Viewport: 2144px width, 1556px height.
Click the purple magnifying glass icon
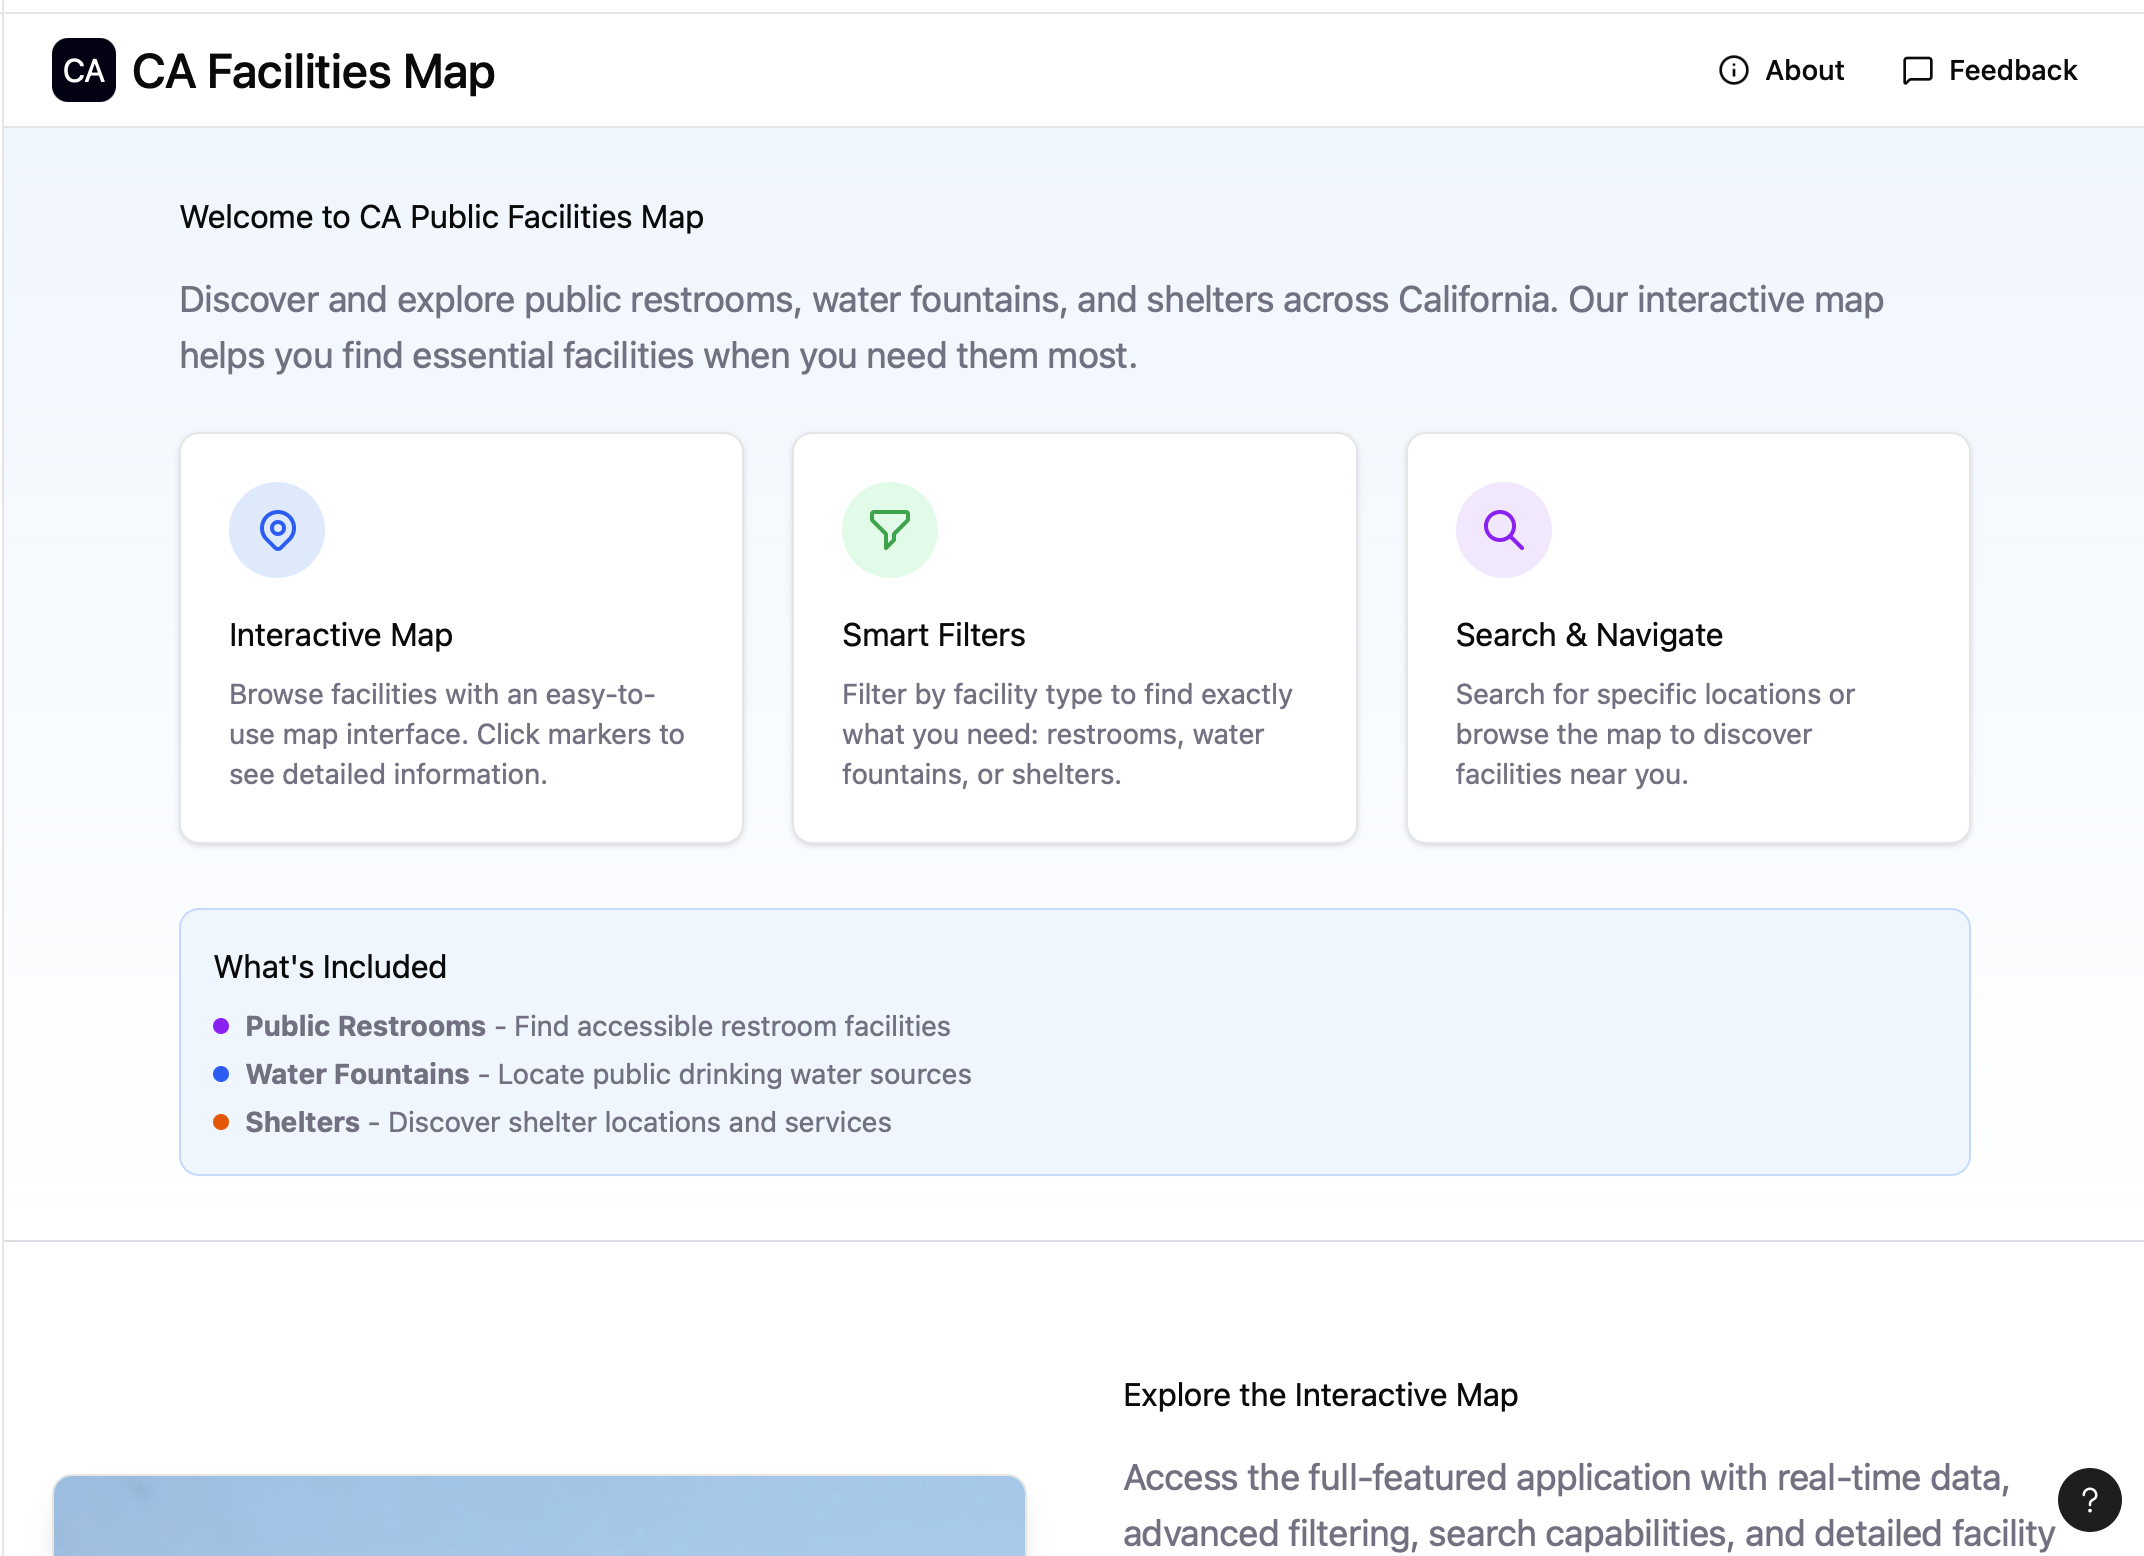pos(1502,529)
